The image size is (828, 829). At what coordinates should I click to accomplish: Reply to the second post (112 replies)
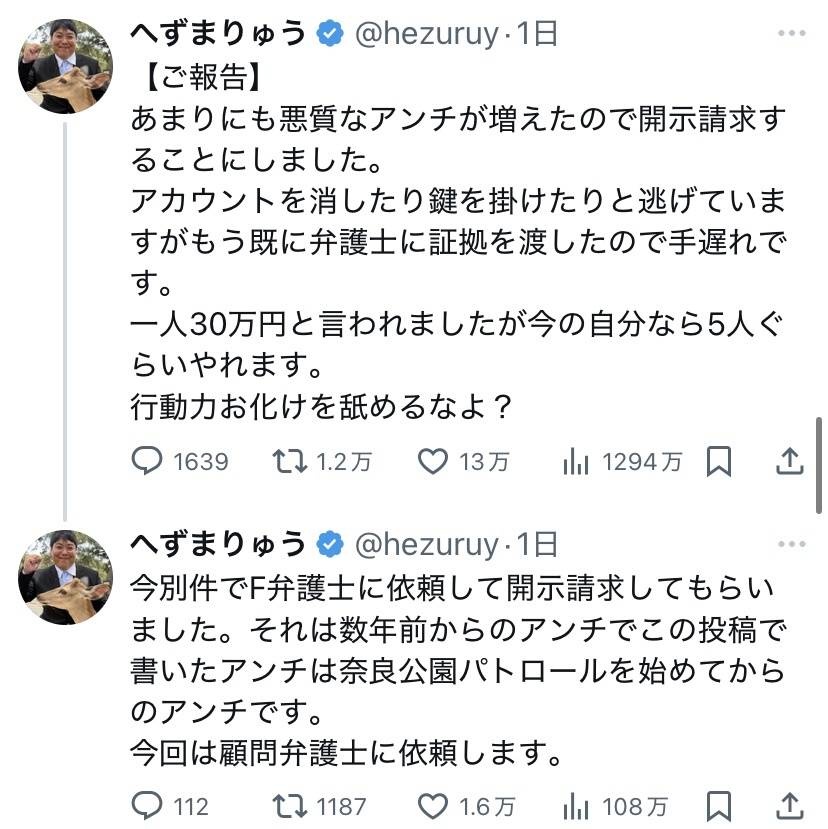(x=148, y=805)
